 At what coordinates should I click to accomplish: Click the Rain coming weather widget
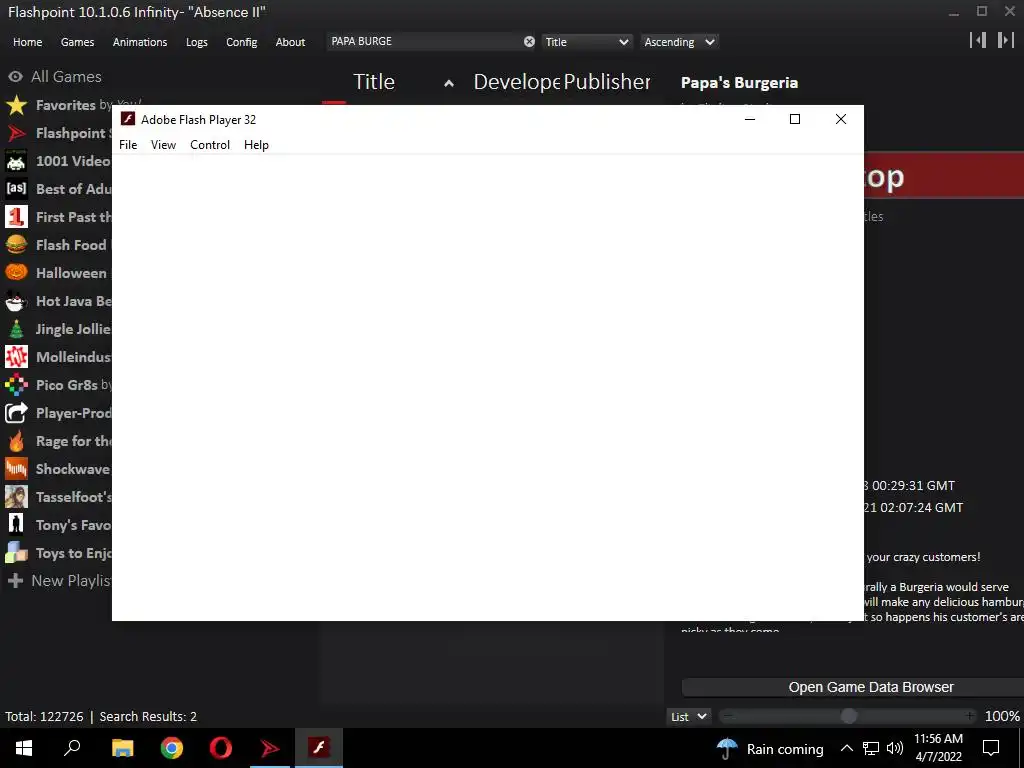point(770,748)
